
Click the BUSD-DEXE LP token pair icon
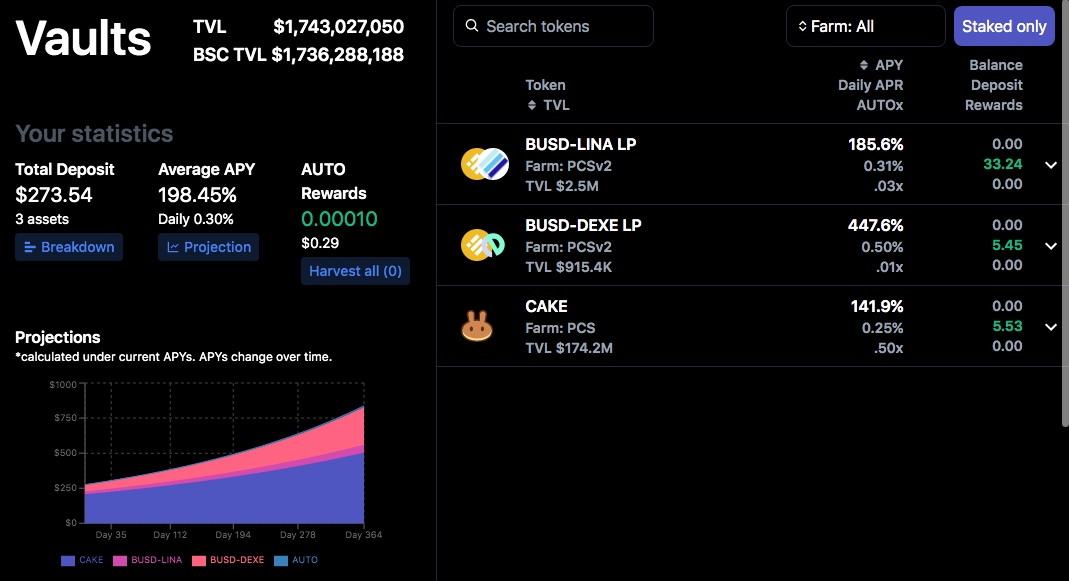click(483, 245)
